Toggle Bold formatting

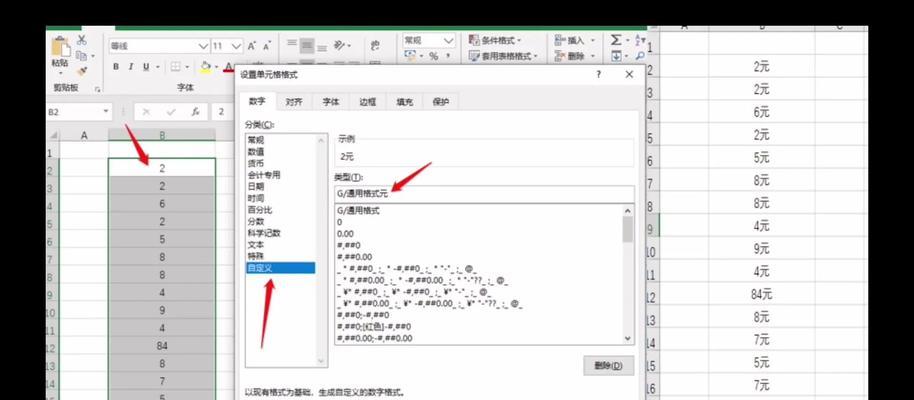coord(115,66)
